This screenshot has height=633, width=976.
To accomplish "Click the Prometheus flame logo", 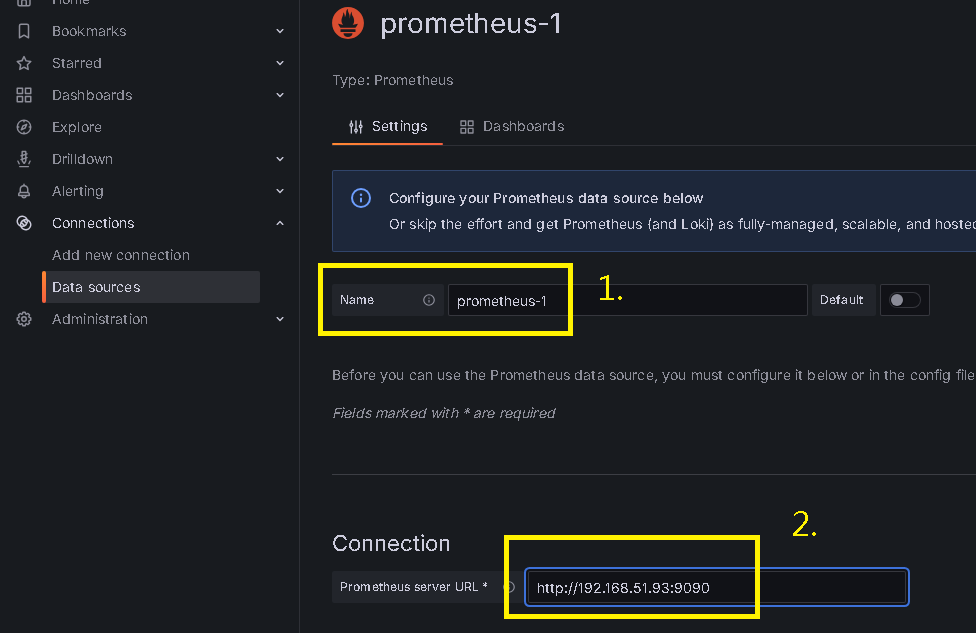I will point(348,24).
